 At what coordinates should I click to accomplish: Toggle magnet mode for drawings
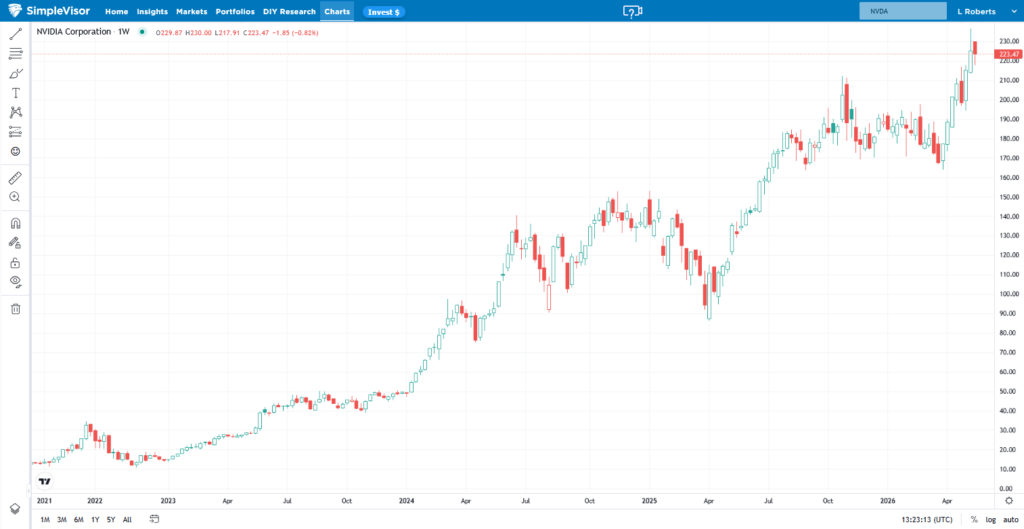click(x=16, y=223)
